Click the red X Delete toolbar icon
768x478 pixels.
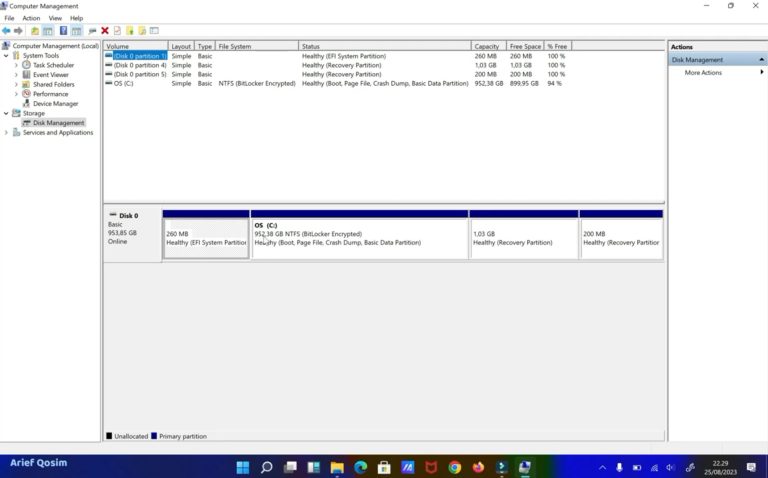pos(105,31)
